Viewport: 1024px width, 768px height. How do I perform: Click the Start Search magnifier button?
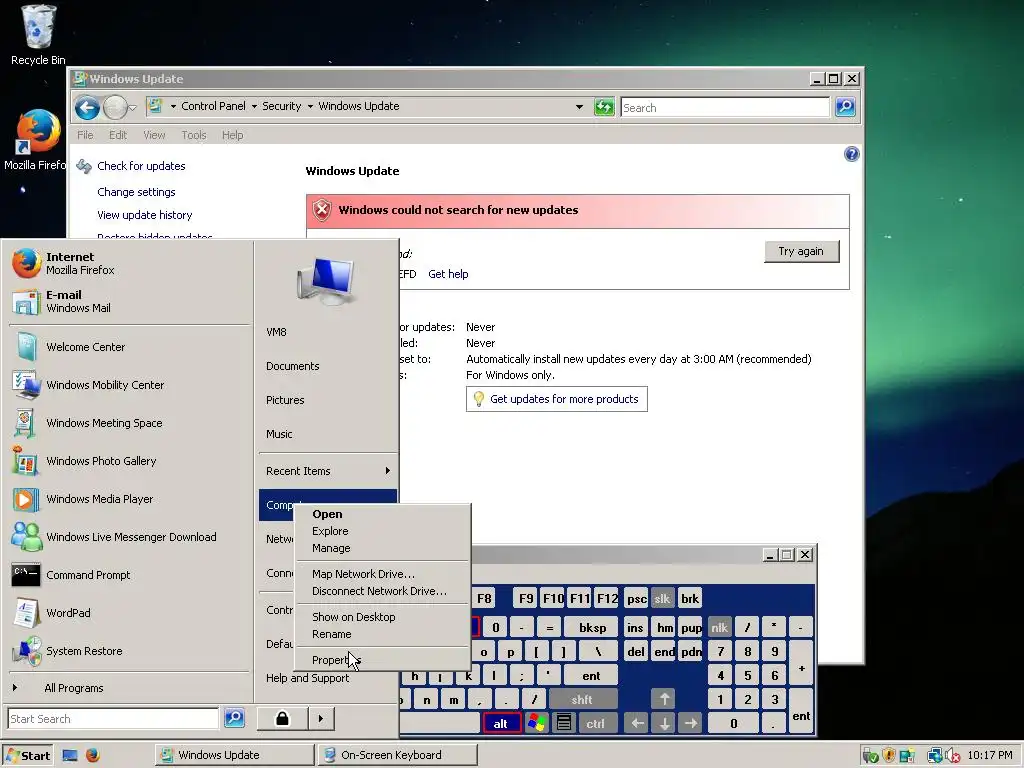[234, 718]
